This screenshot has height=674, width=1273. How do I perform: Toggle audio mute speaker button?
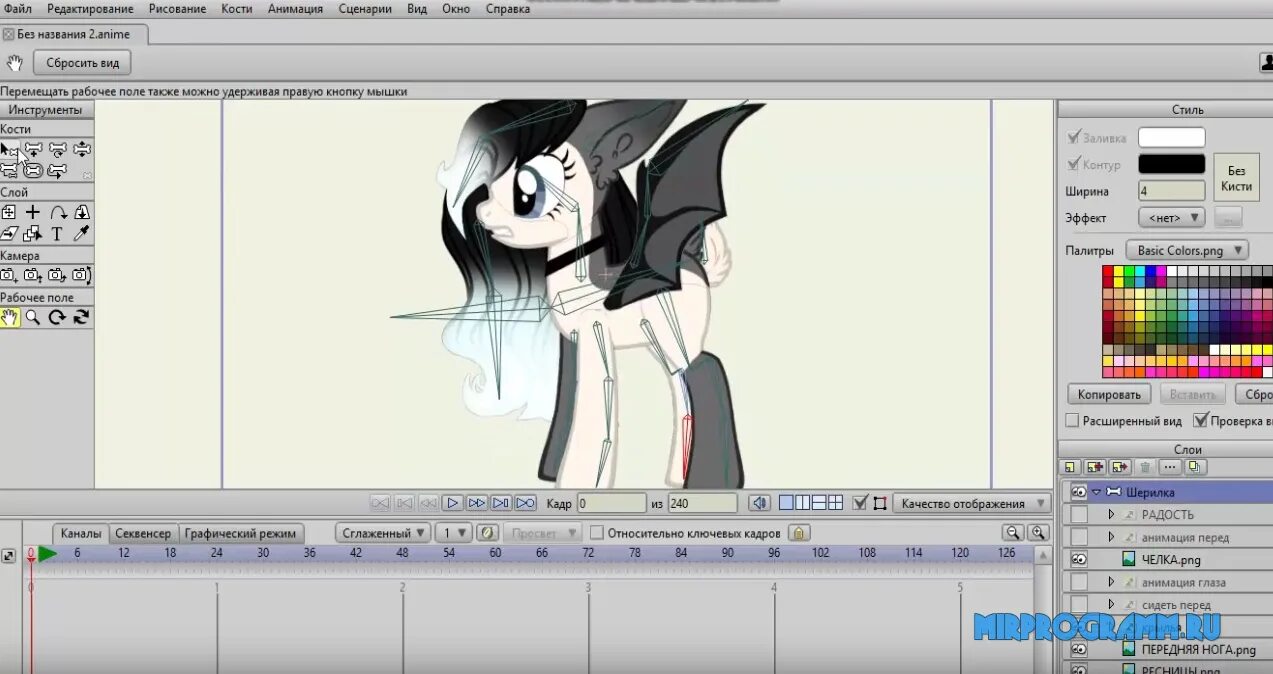[x=759, y=503]
